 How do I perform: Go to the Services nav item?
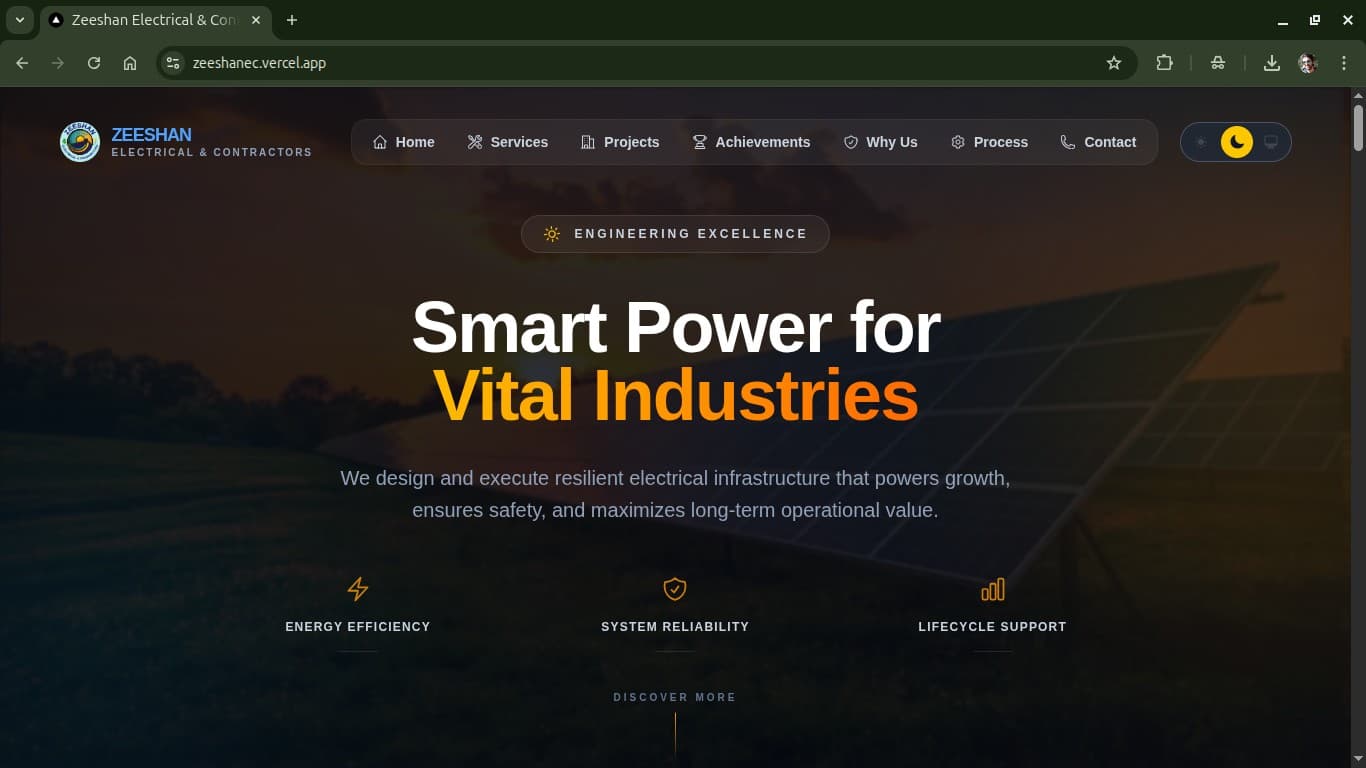pyautogui.click(x=508, y=142)
